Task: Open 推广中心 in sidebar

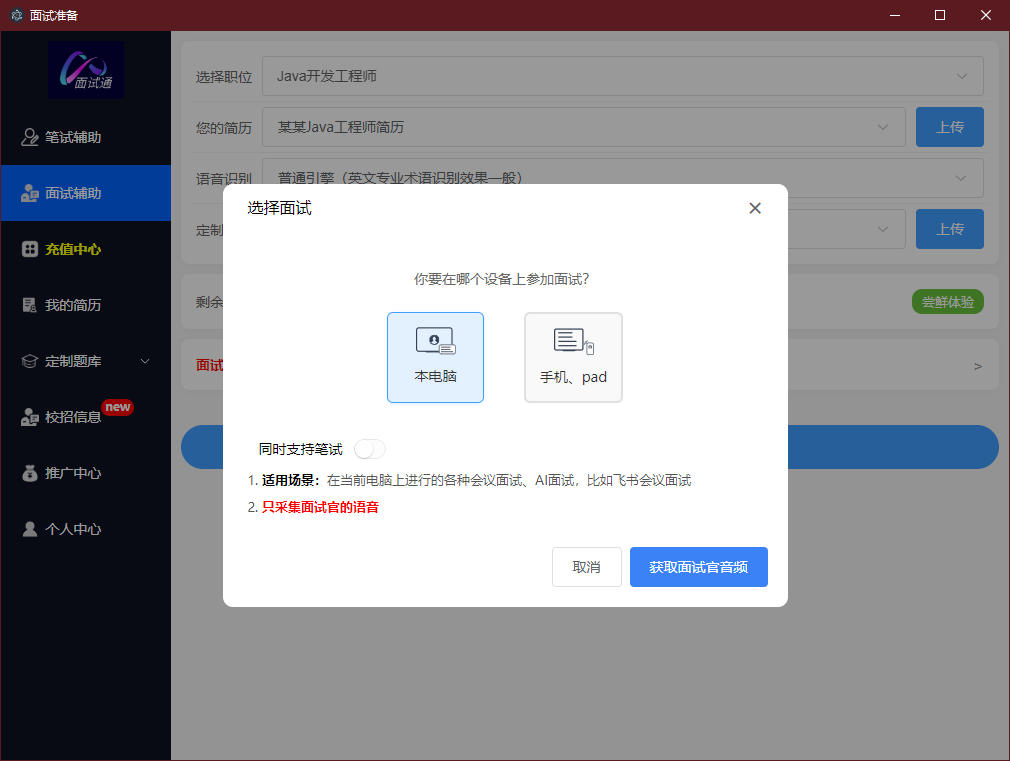Action: (86, 473)
